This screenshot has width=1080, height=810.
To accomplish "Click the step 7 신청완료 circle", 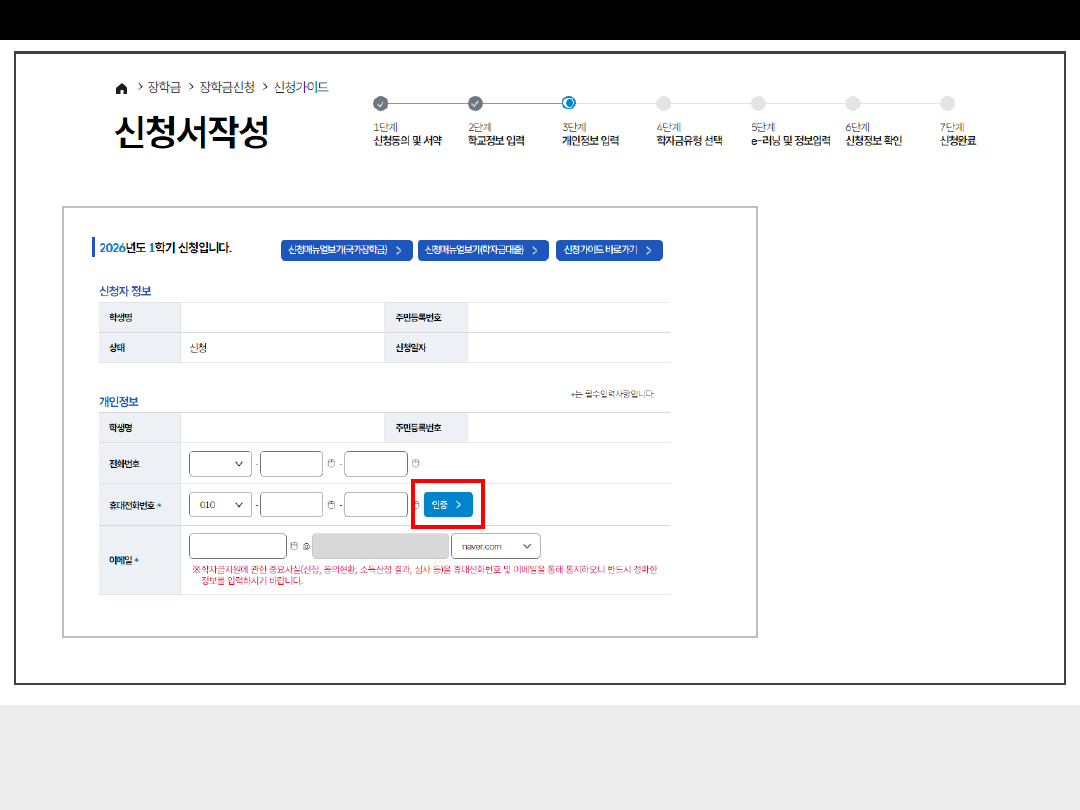I will [x=948, y=103].
